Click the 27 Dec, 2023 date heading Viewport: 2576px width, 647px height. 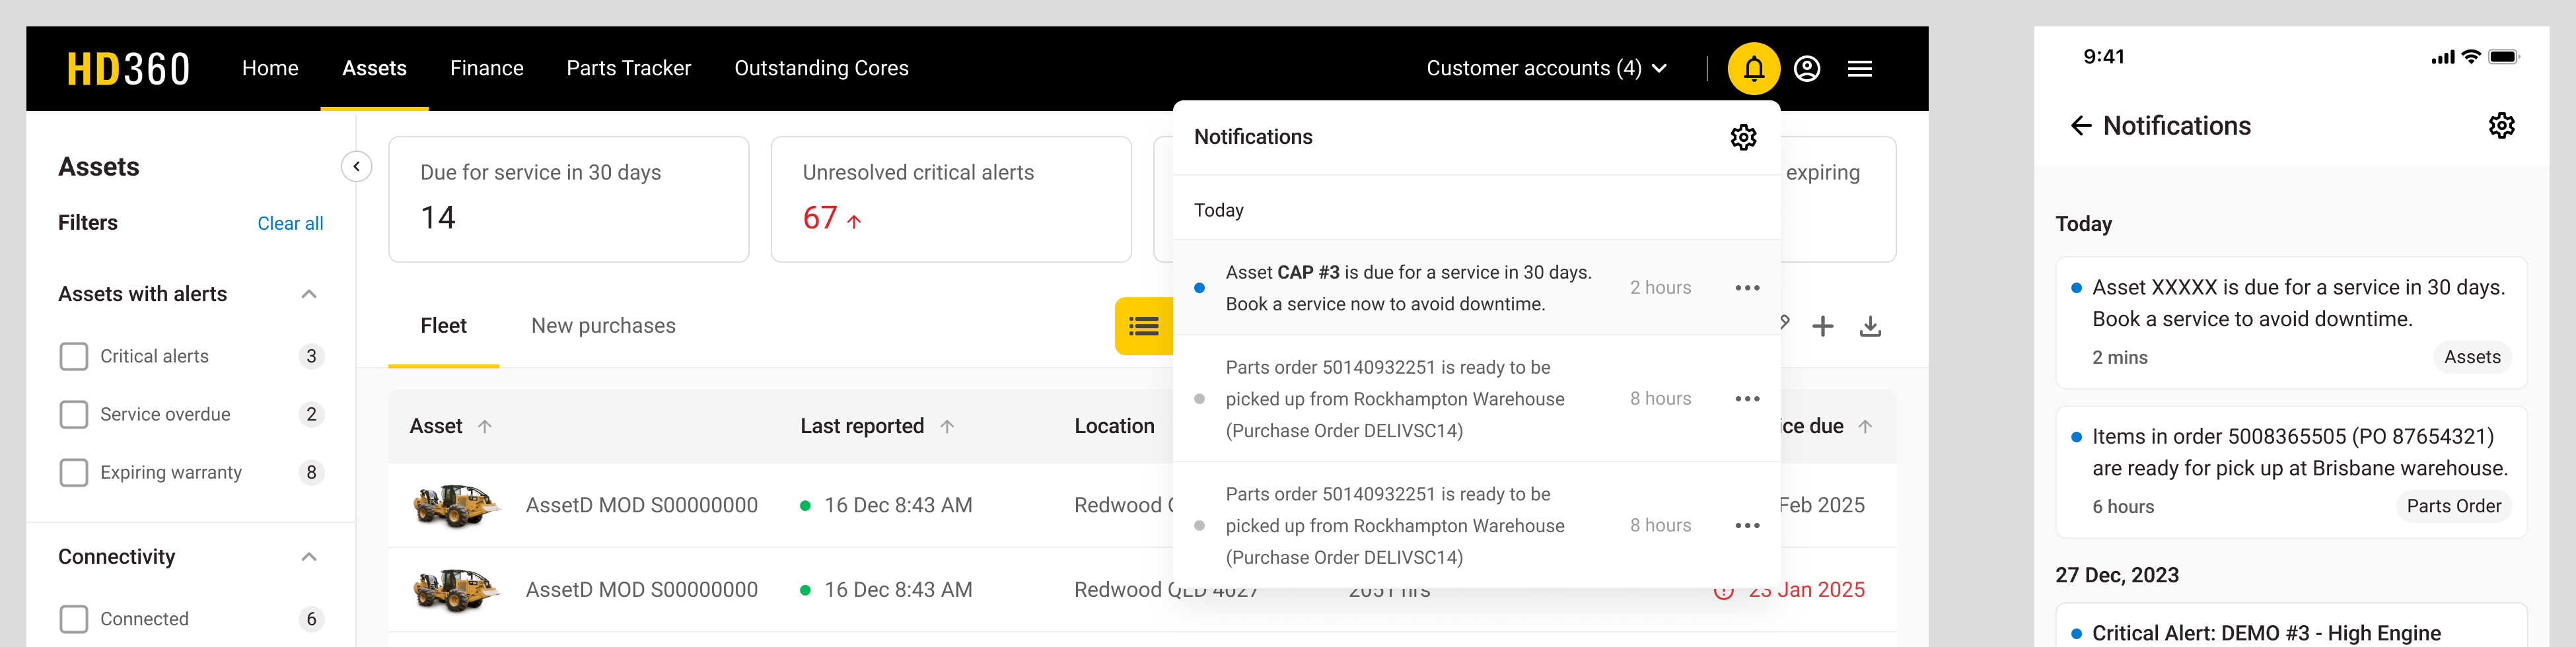point(2117,576)
